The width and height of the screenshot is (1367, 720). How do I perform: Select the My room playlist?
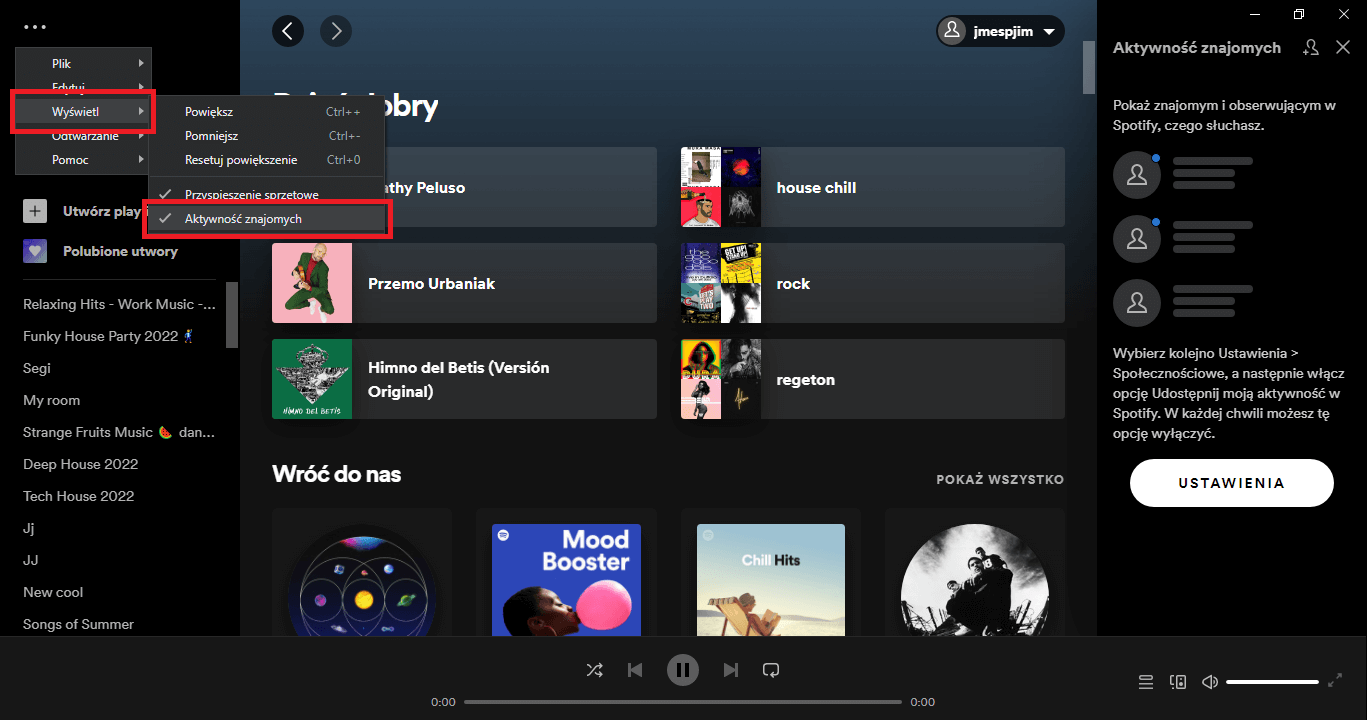51,400
